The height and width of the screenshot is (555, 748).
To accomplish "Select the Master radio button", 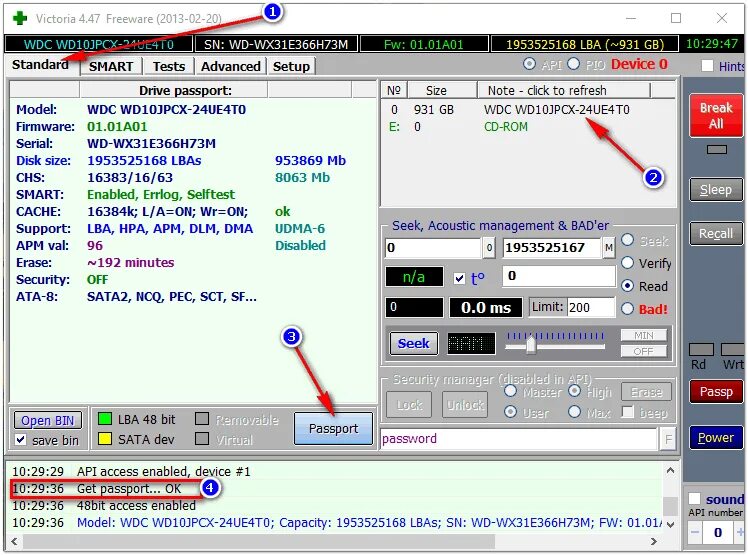I will coord(510,391).
